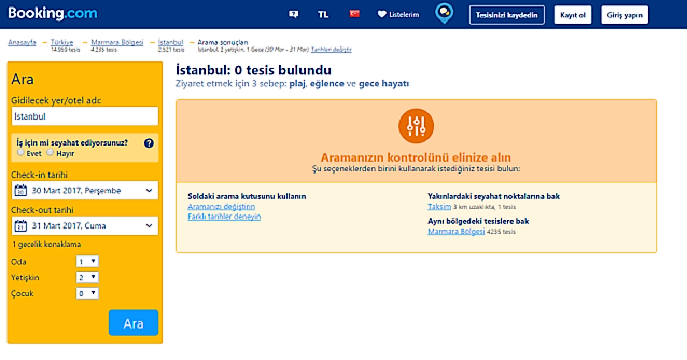Go to Anasayfa breadcrumb

22,42
